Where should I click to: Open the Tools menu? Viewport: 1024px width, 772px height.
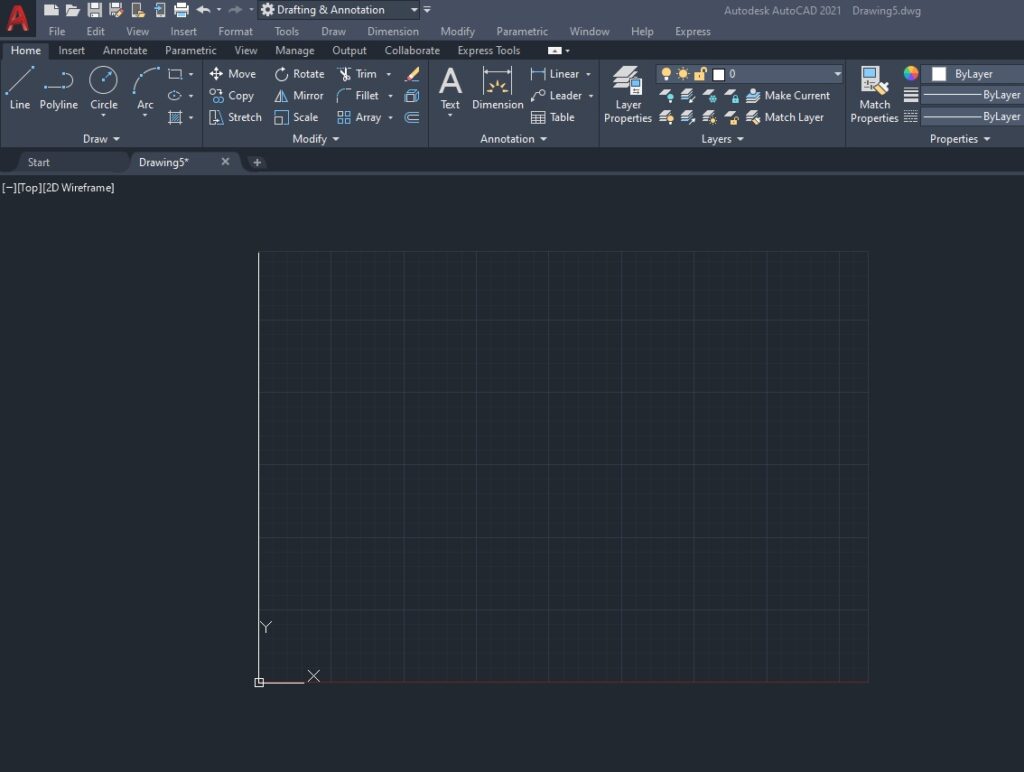pyautogui.click(x=286, y=31)
